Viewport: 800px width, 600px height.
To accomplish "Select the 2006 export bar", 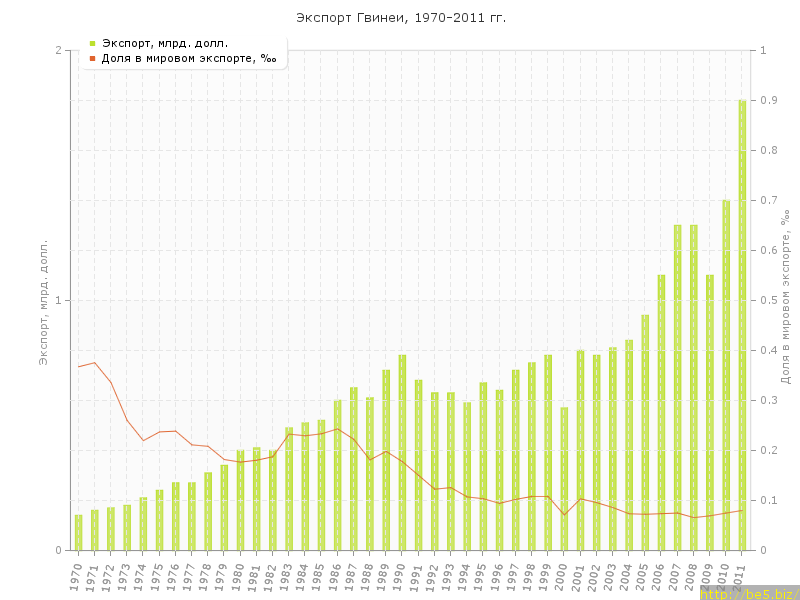I will pyautogui.click(x=661, y=412).
